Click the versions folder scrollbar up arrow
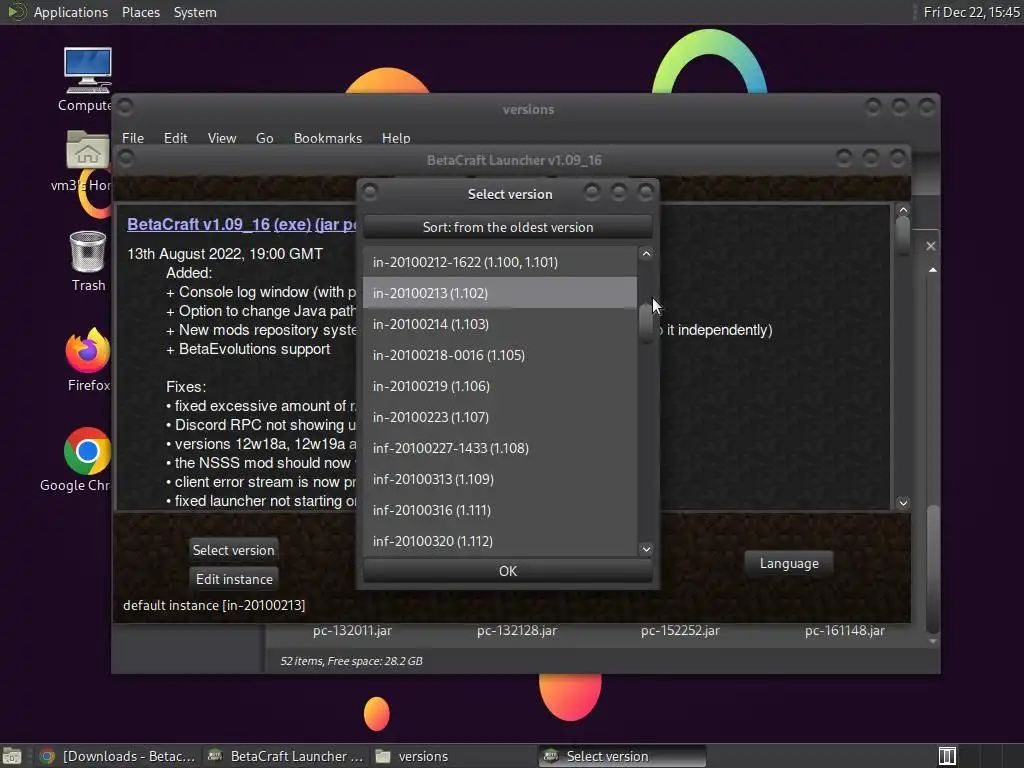The height and width of the screenshot is (768, 1024). (933, 270)
